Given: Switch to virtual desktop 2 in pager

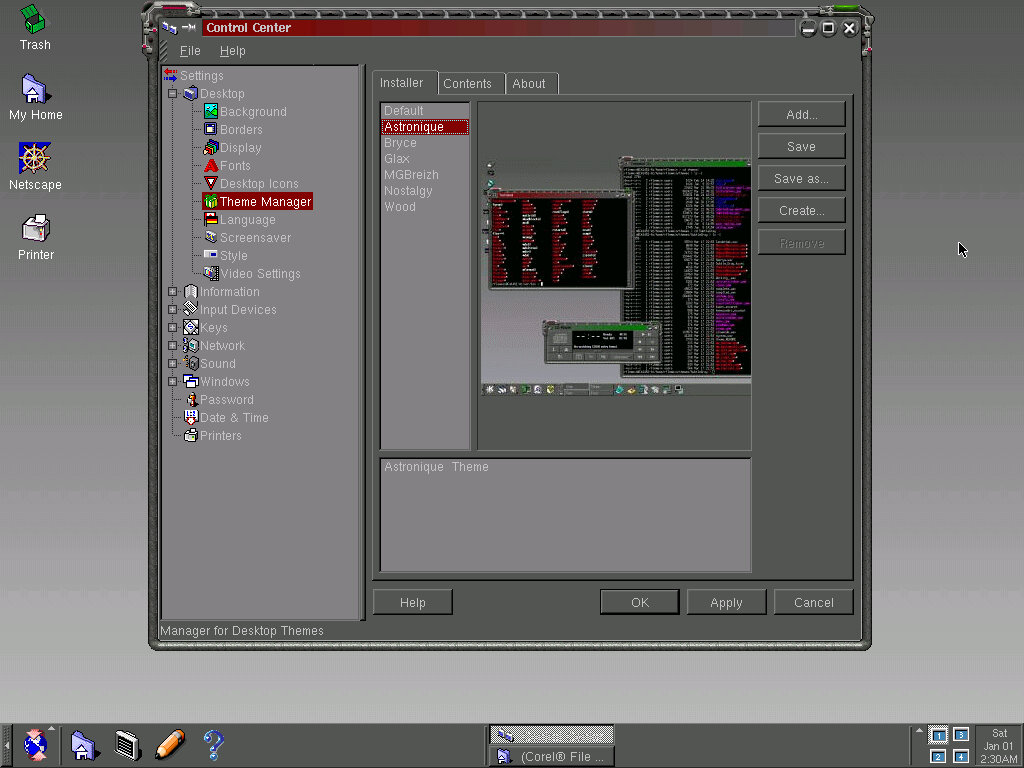Looking at the screenshot, I should [938, 756].
